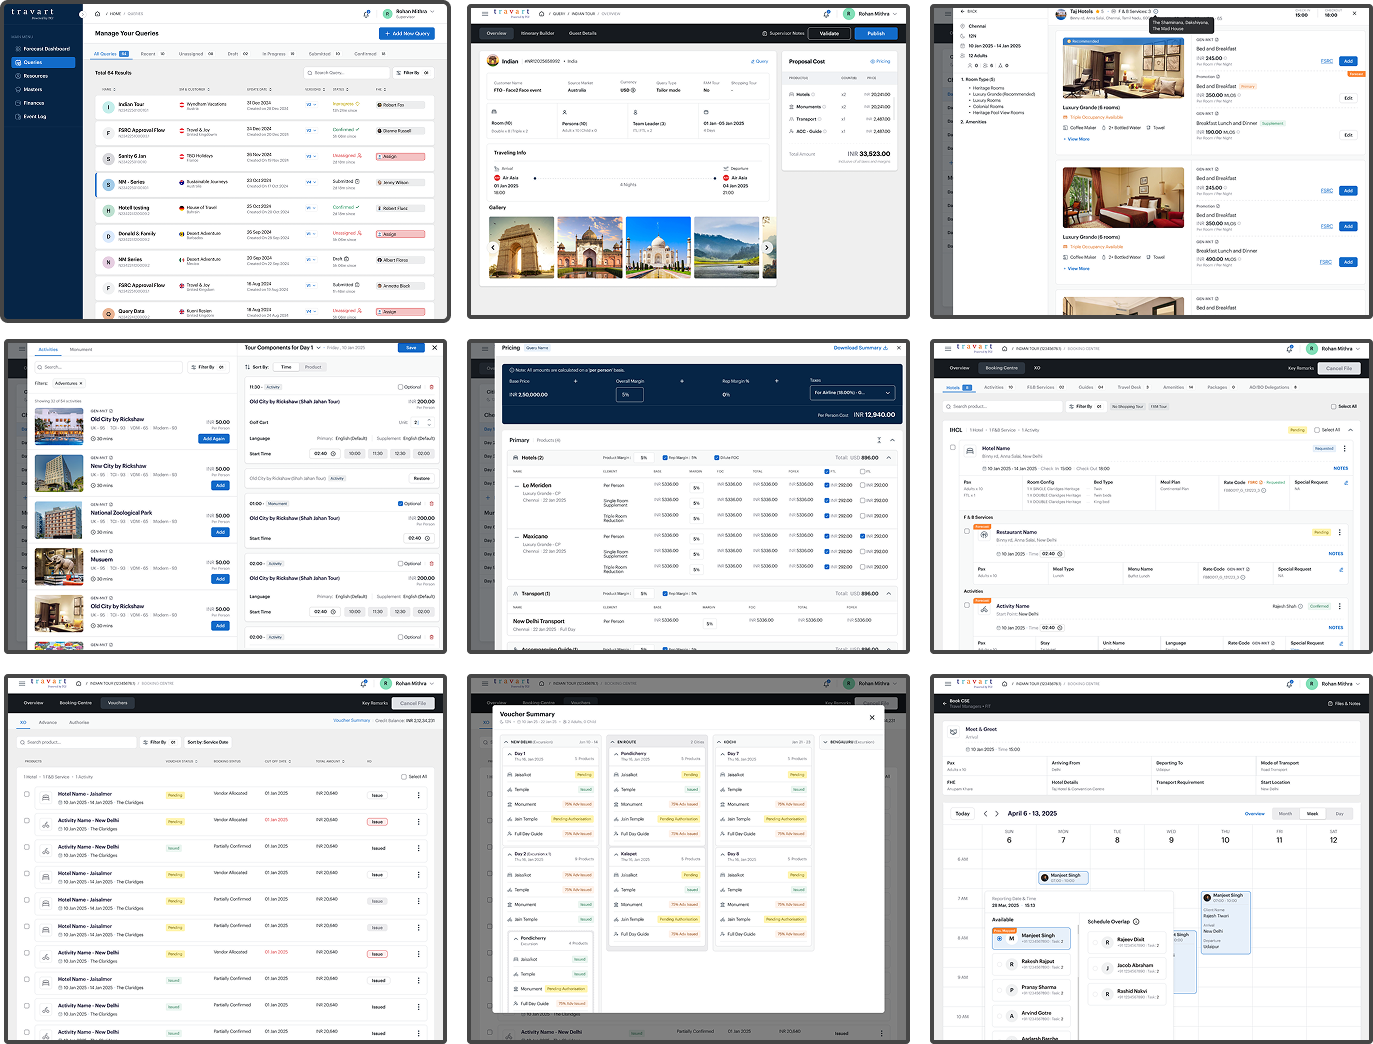Open the For Airline (18.00%) taxes dropdown
The image size is (1373, 1044).
[x=852, y=392]
